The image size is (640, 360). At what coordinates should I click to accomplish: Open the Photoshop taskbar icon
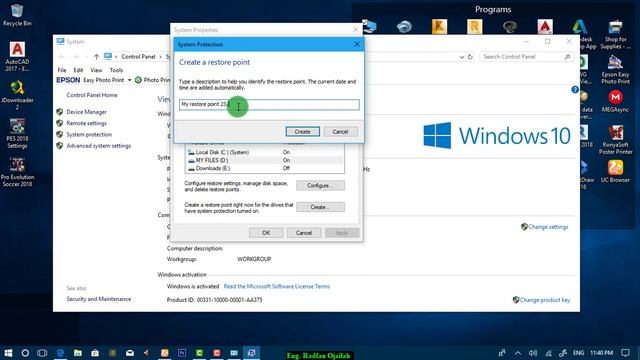[x=182, y=353]
